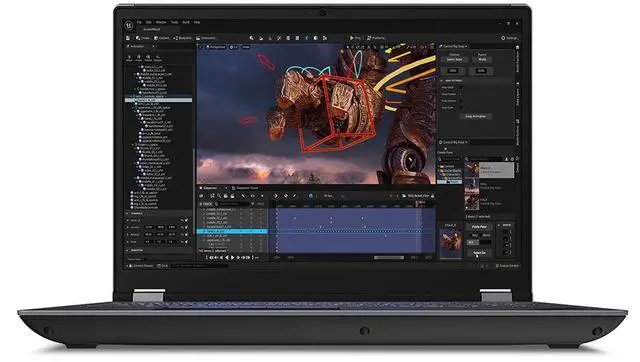The width and height of the screenshot is (640, 362).
Task: Click the large pose preview thumbnail
Action: 451,243
